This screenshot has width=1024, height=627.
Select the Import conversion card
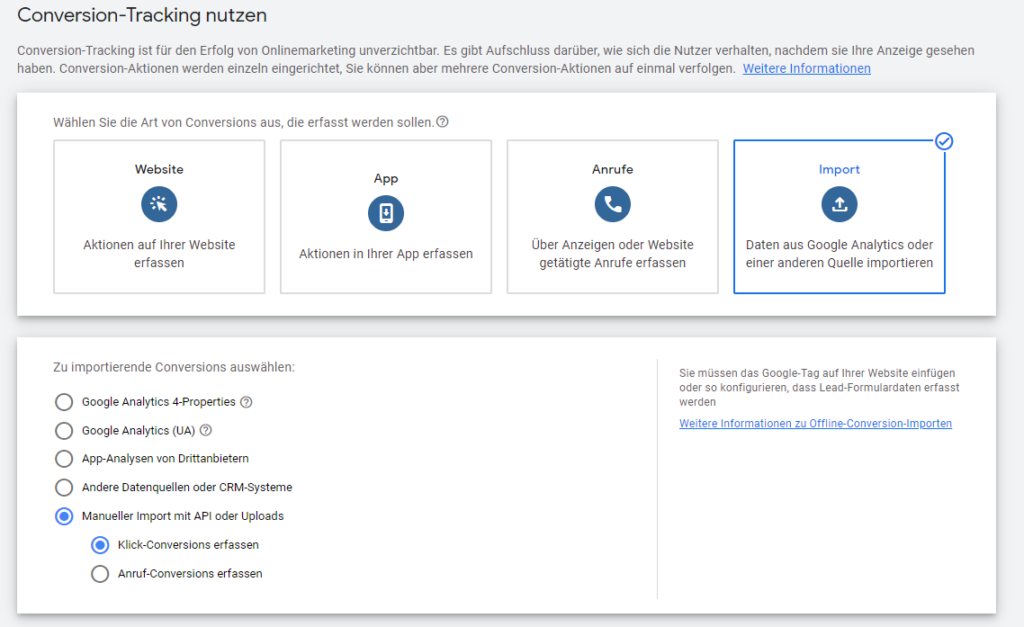(x=839, y=217)
